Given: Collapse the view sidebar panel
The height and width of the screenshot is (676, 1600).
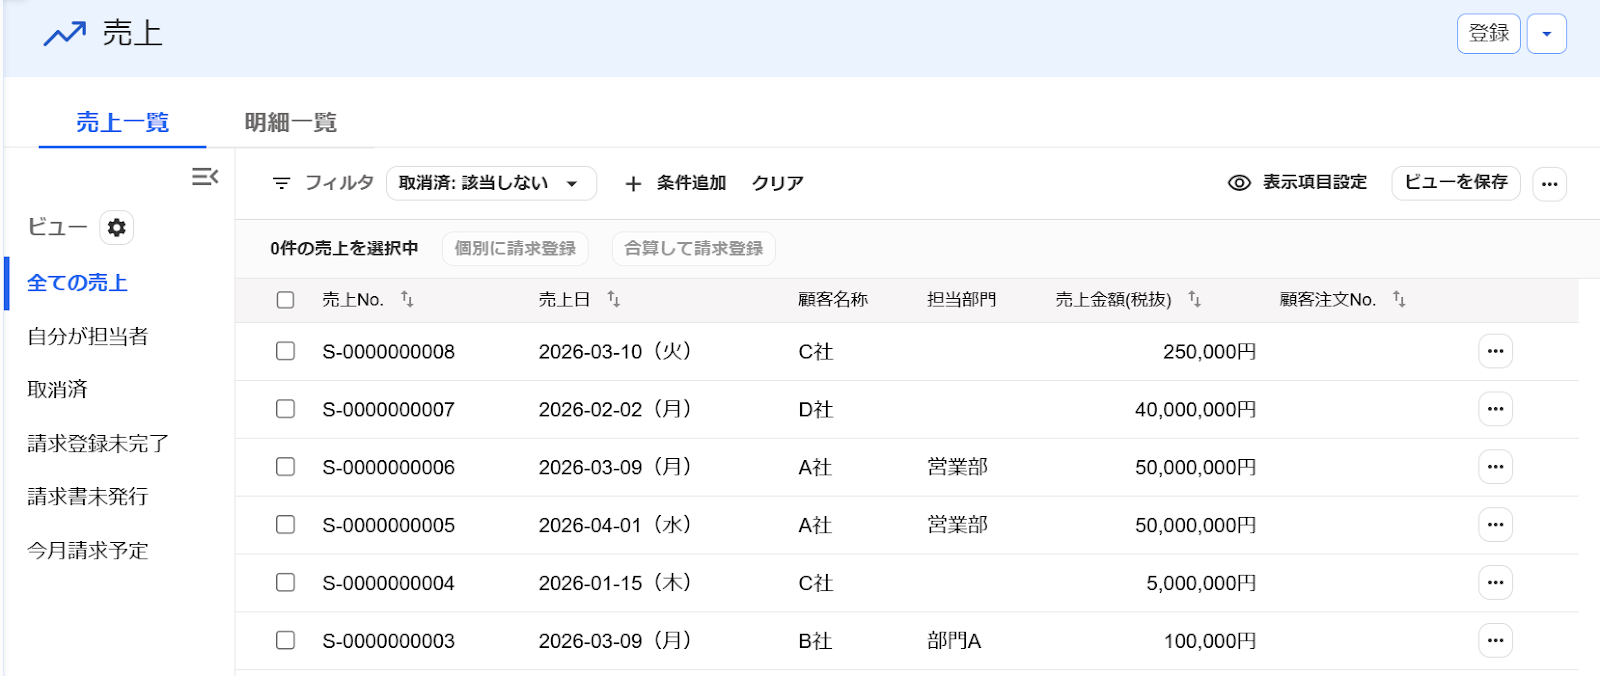Looking at the screenshot, I should pyautogui.click(x=205, y=177).
